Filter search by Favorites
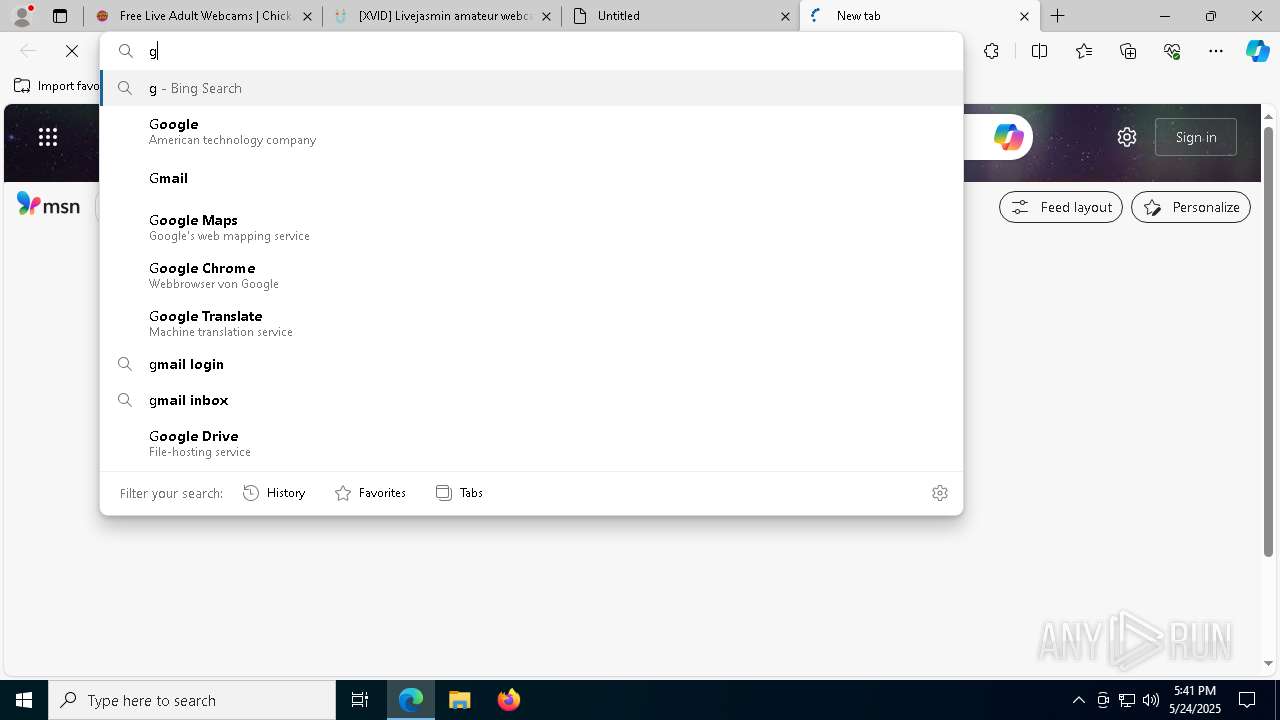 coord(370,493)
